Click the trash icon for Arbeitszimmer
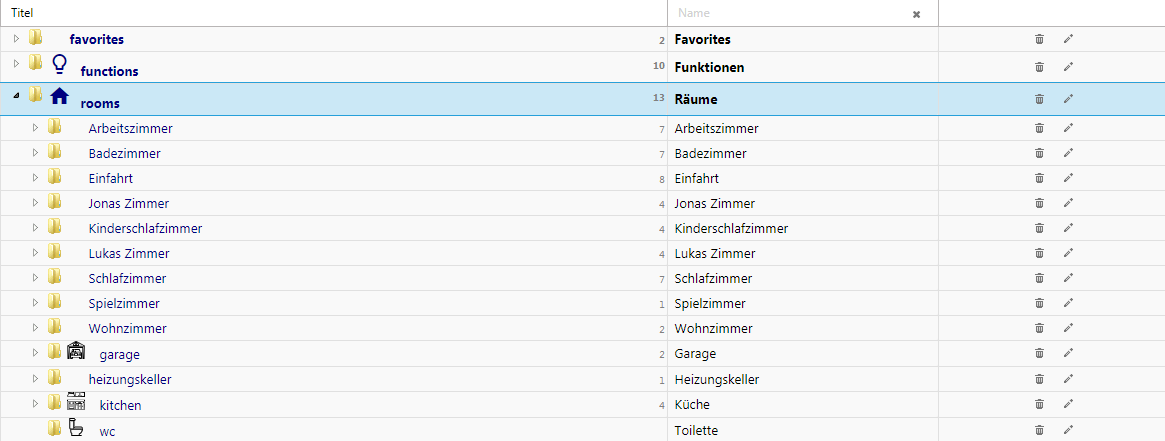Screen dimensions: 1165x441 1039,128
